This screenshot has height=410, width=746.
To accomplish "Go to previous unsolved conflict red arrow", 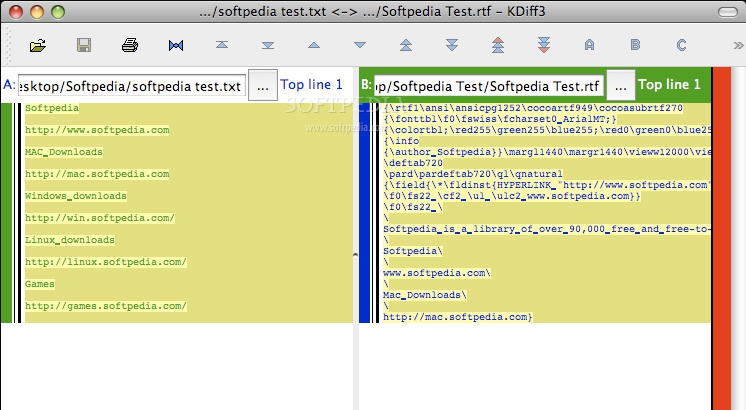I will [498, 45].
